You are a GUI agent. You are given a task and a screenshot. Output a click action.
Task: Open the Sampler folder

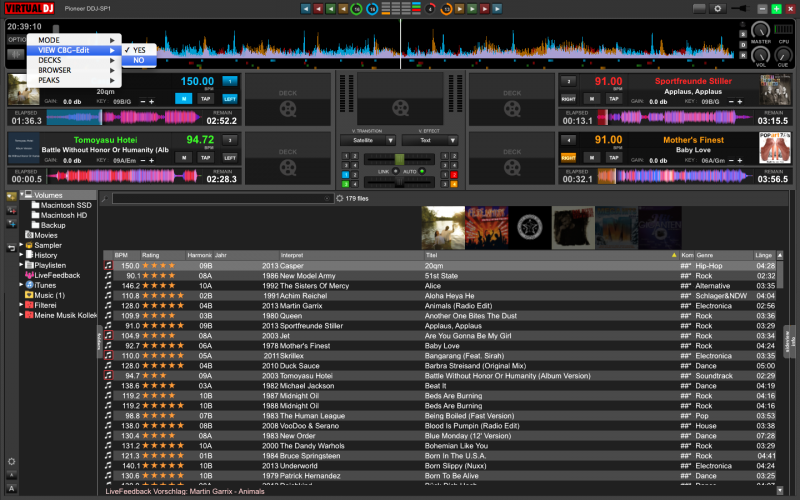[x=47, y=245]
